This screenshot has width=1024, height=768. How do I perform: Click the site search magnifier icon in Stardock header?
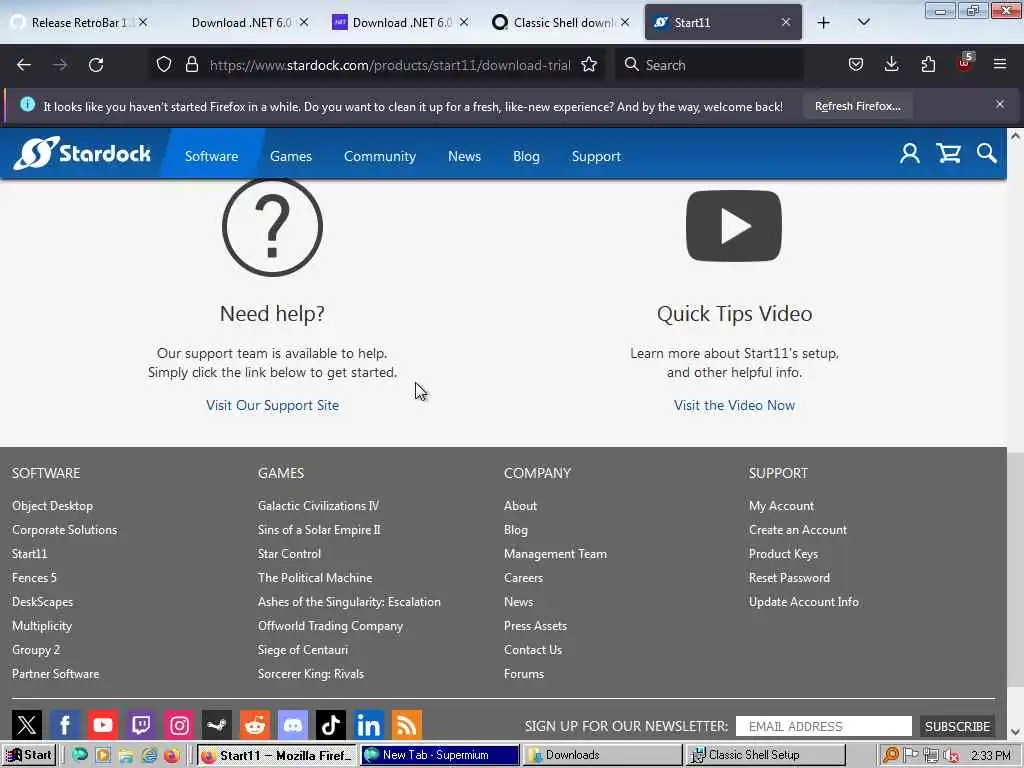[x=987, y=154]
